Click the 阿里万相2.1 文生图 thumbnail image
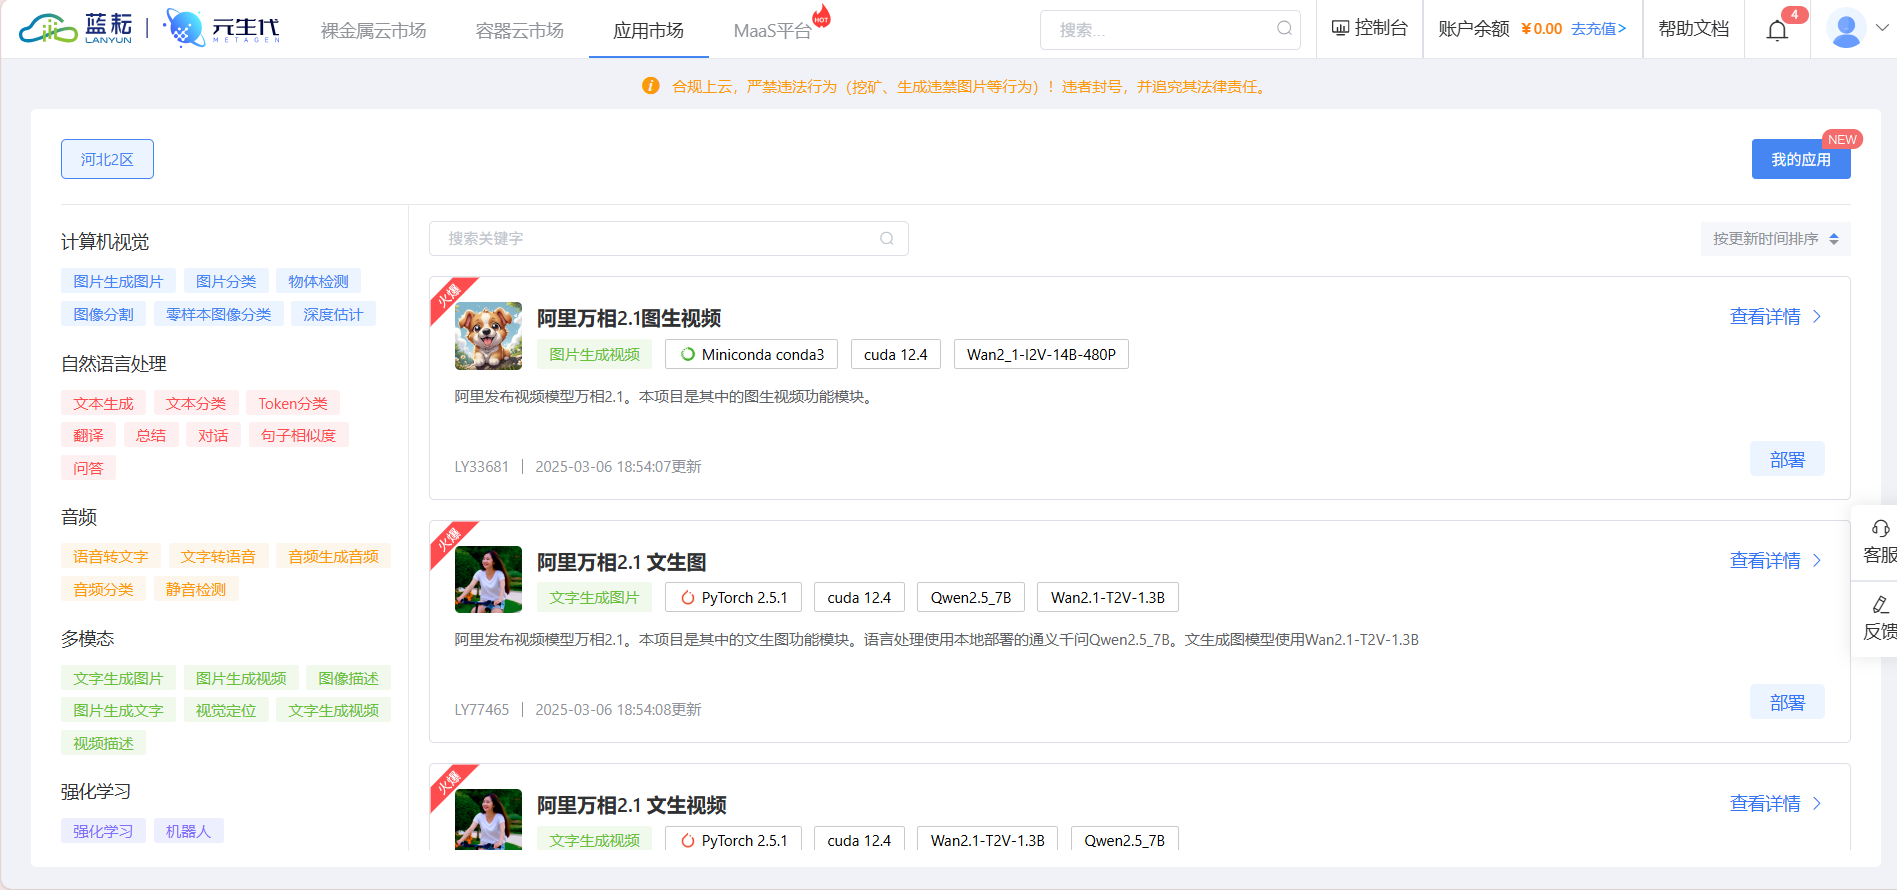This screenshot has width=1897, height=890. coord(488,579)
